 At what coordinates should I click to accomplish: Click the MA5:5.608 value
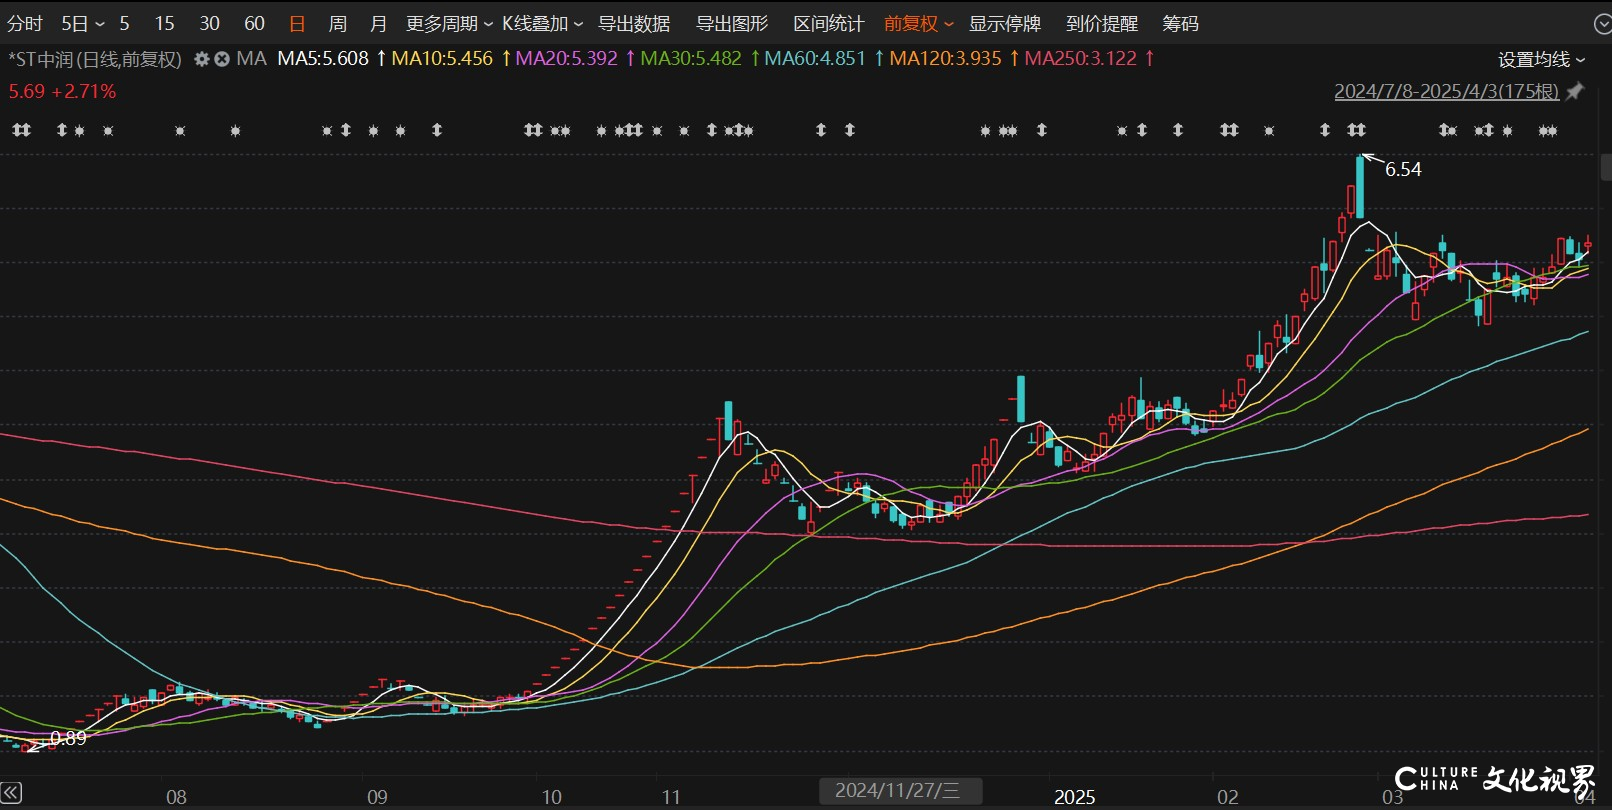pyautogui.click(x=323, y=59)
